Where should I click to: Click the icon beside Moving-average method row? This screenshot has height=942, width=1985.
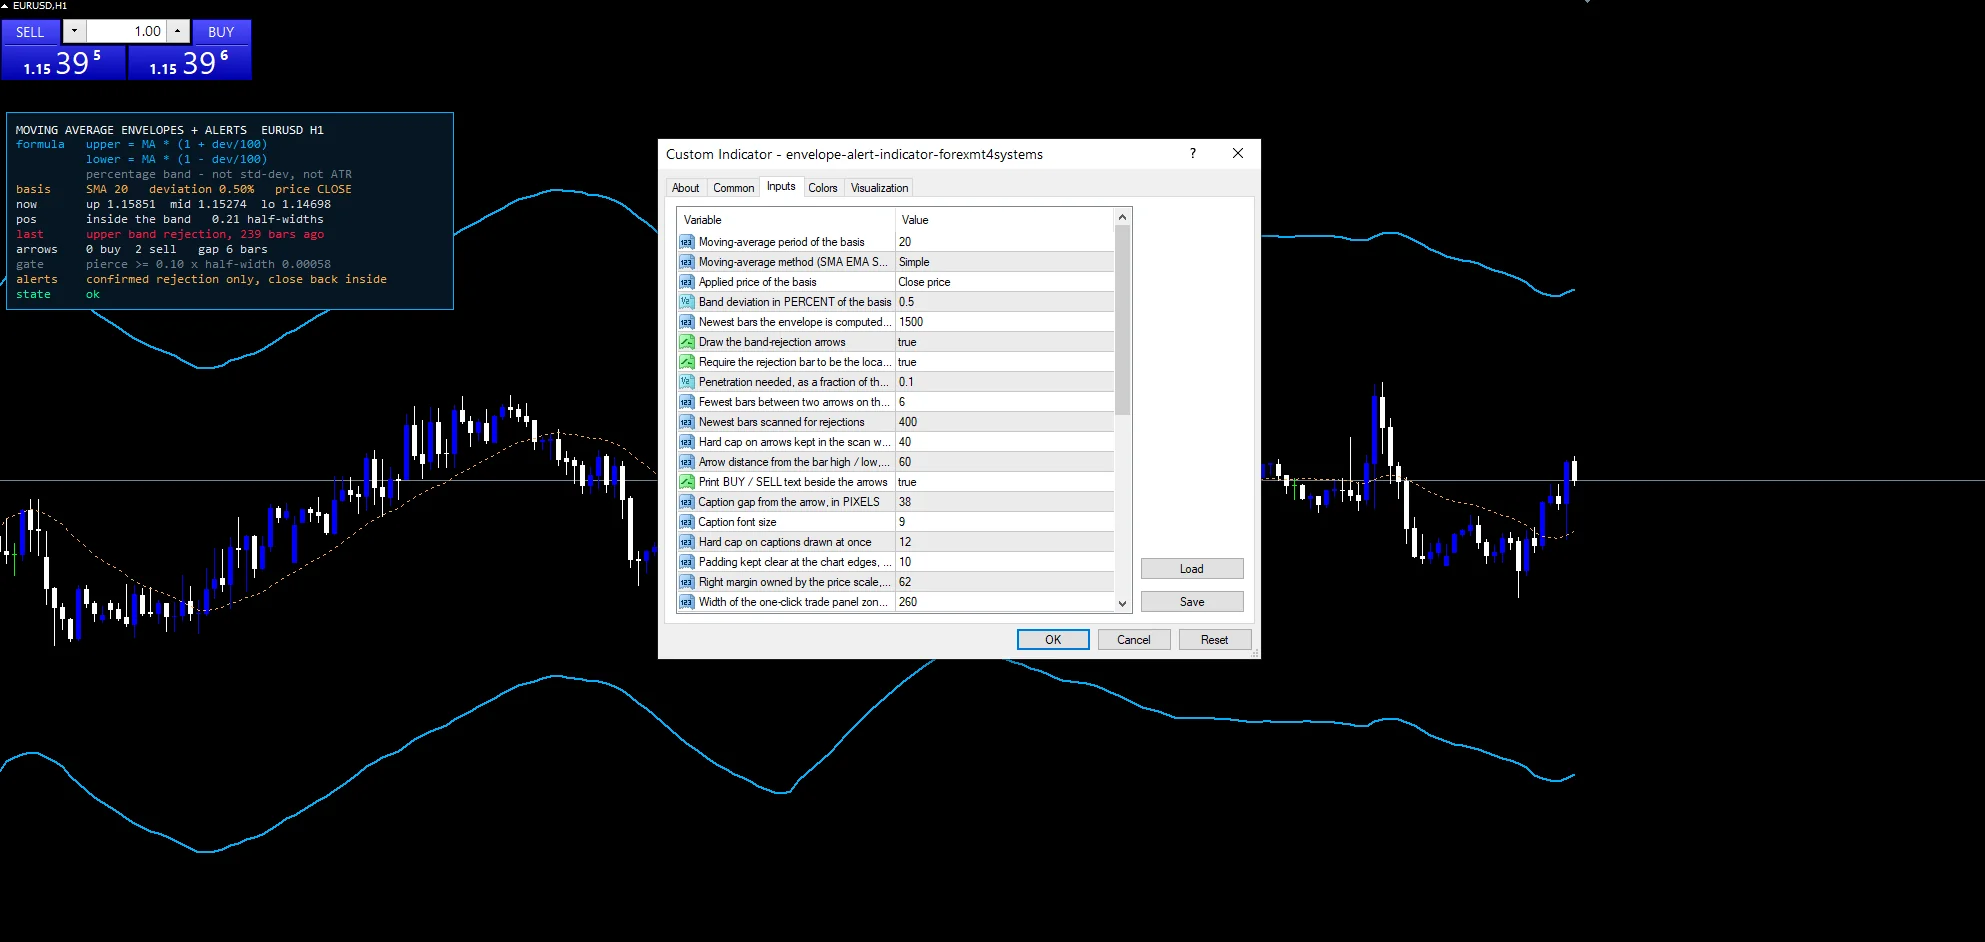(686, 262)
